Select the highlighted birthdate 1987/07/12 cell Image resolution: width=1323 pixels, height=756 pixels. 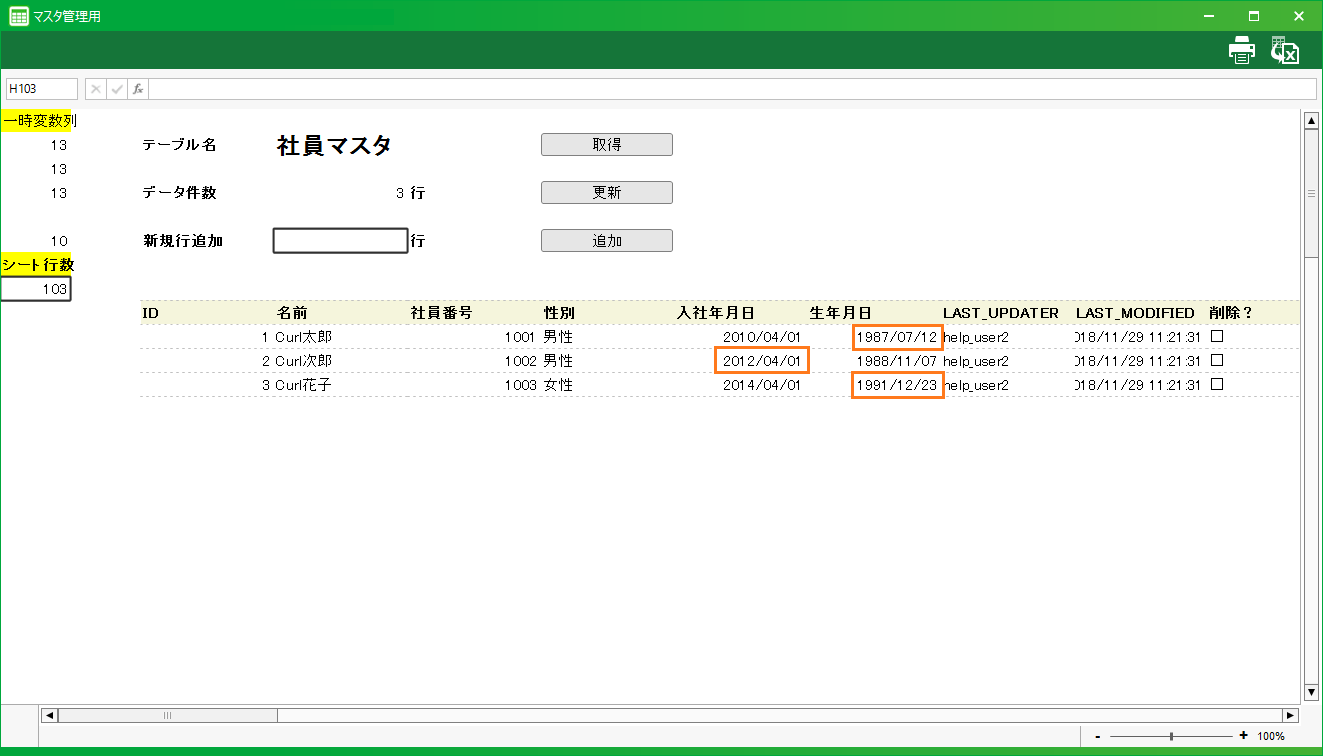click(x=897, y=337)
